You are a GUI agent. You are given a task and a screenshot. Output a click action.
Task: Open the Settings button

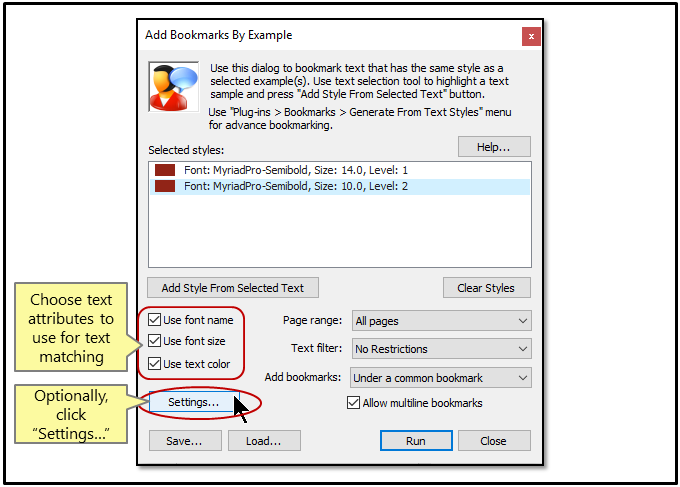click(x=194, y=402)
